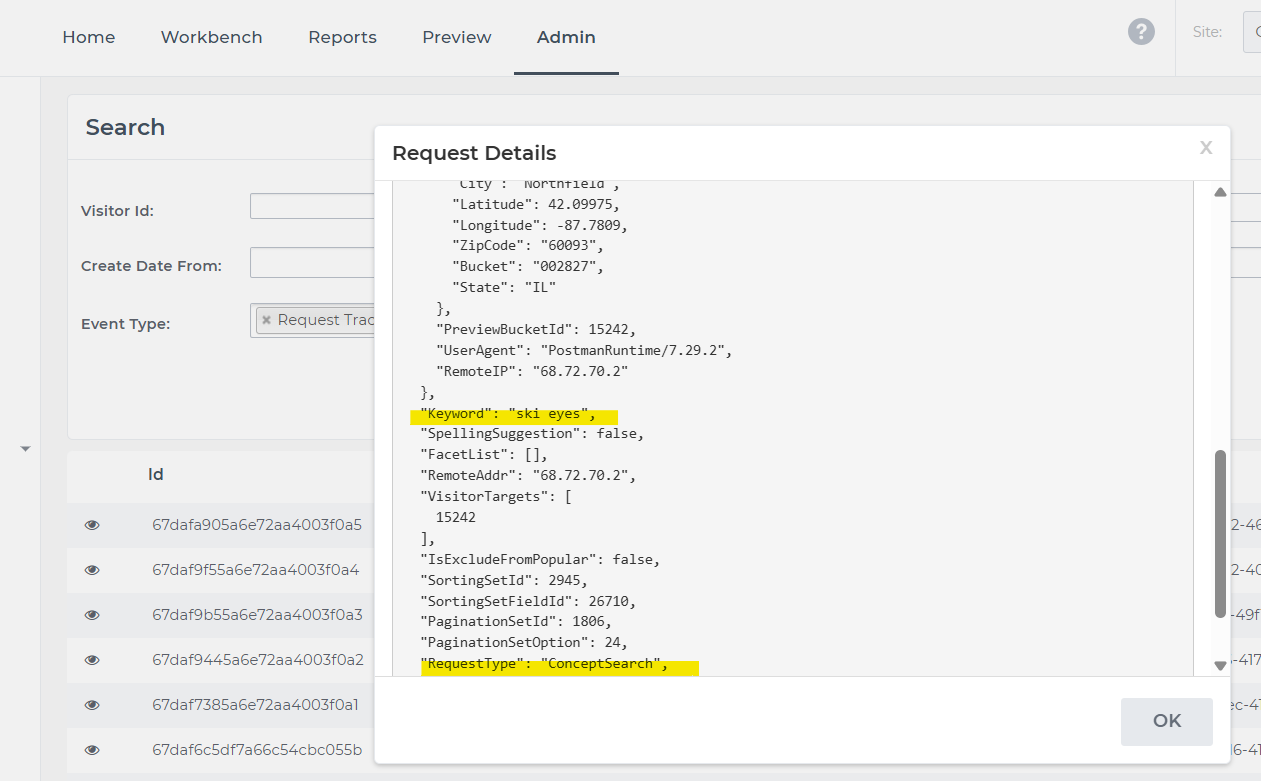This screenshot has height=781, width=1261.
Task: Click the RemoteAddr 68.72.70.2 line
Action: (x=528, y=476)
